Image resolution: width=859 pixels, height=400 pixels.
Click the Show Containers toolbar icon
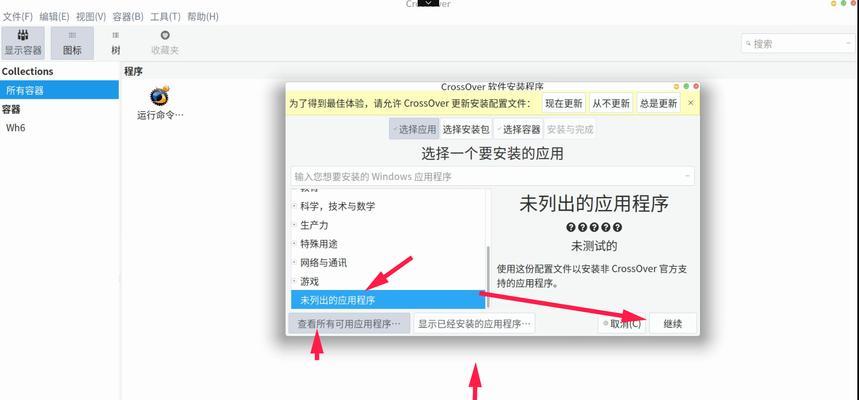click(23, 43)
